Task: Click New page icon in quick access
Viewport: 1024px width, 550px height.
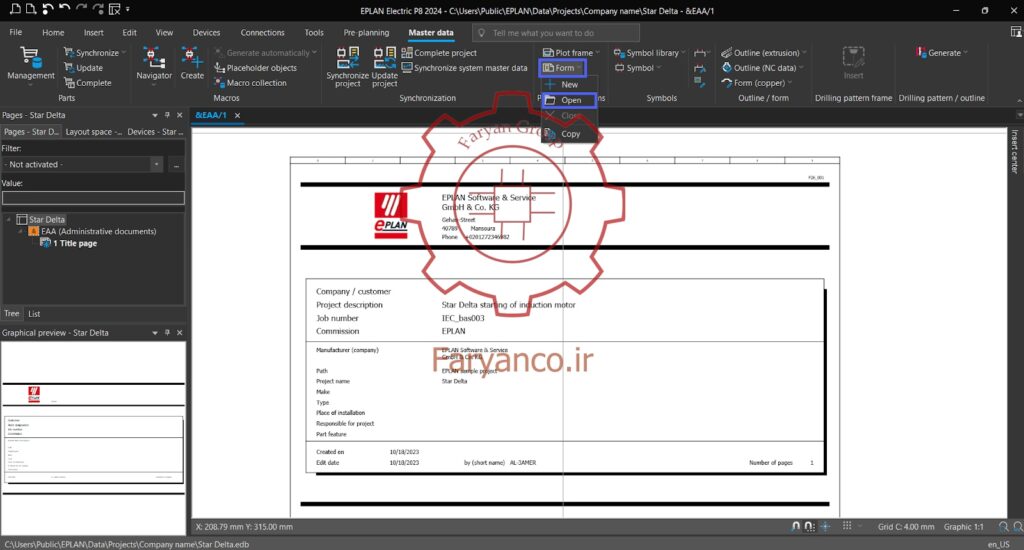Action: pos(15,9)
